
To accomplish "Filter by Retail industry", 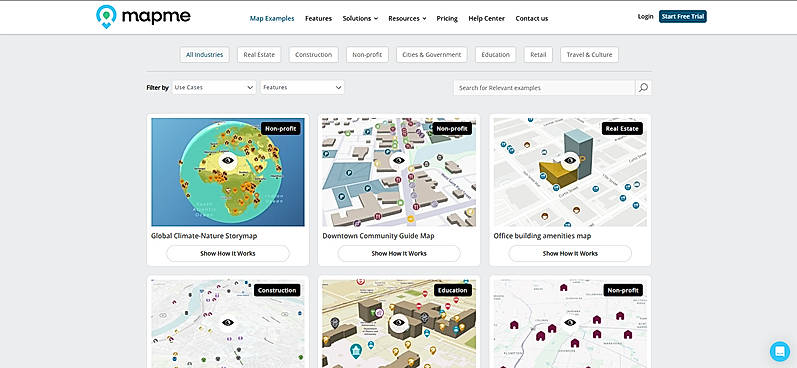I will (x=538, y=55).
